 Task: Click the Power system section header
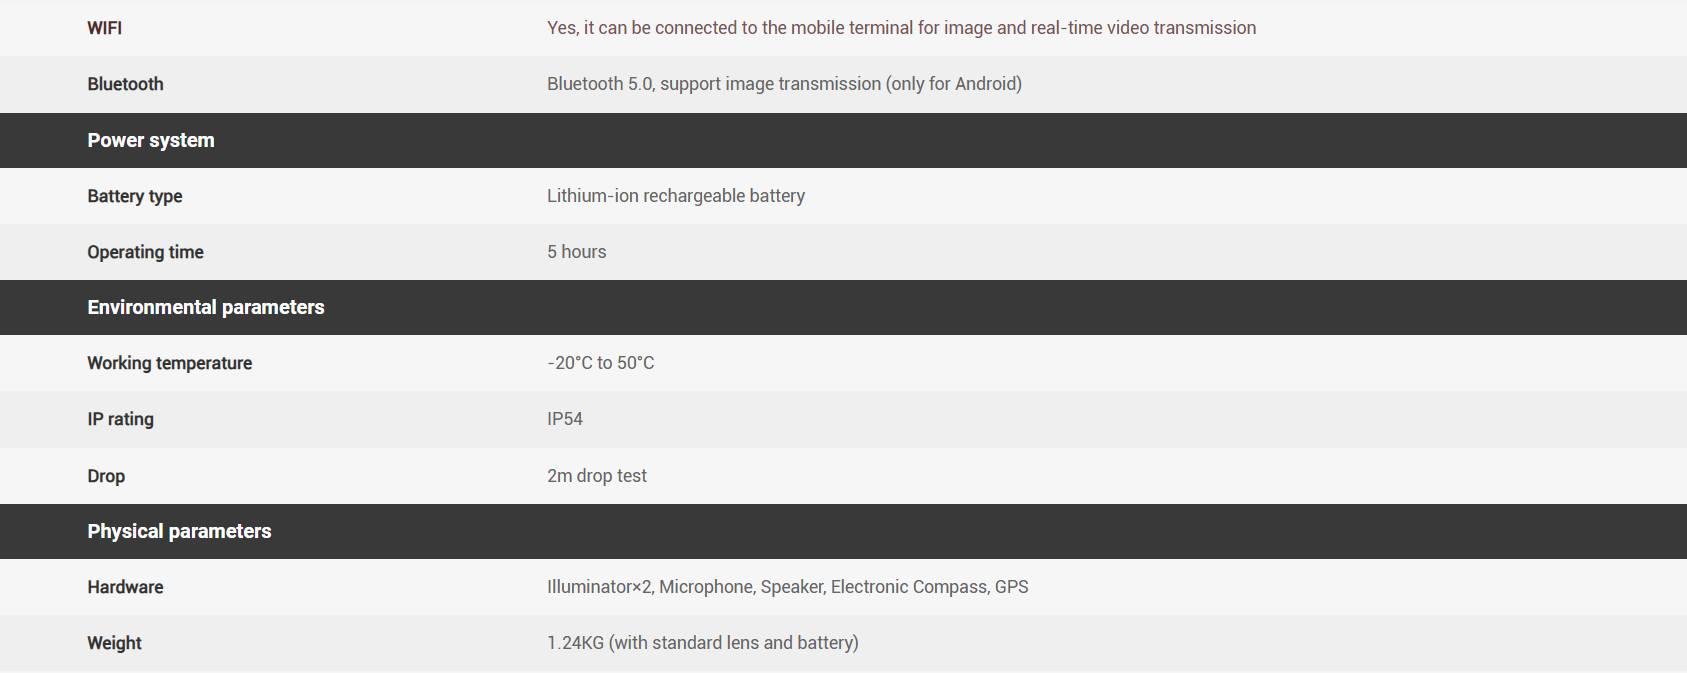click(150, 140)
